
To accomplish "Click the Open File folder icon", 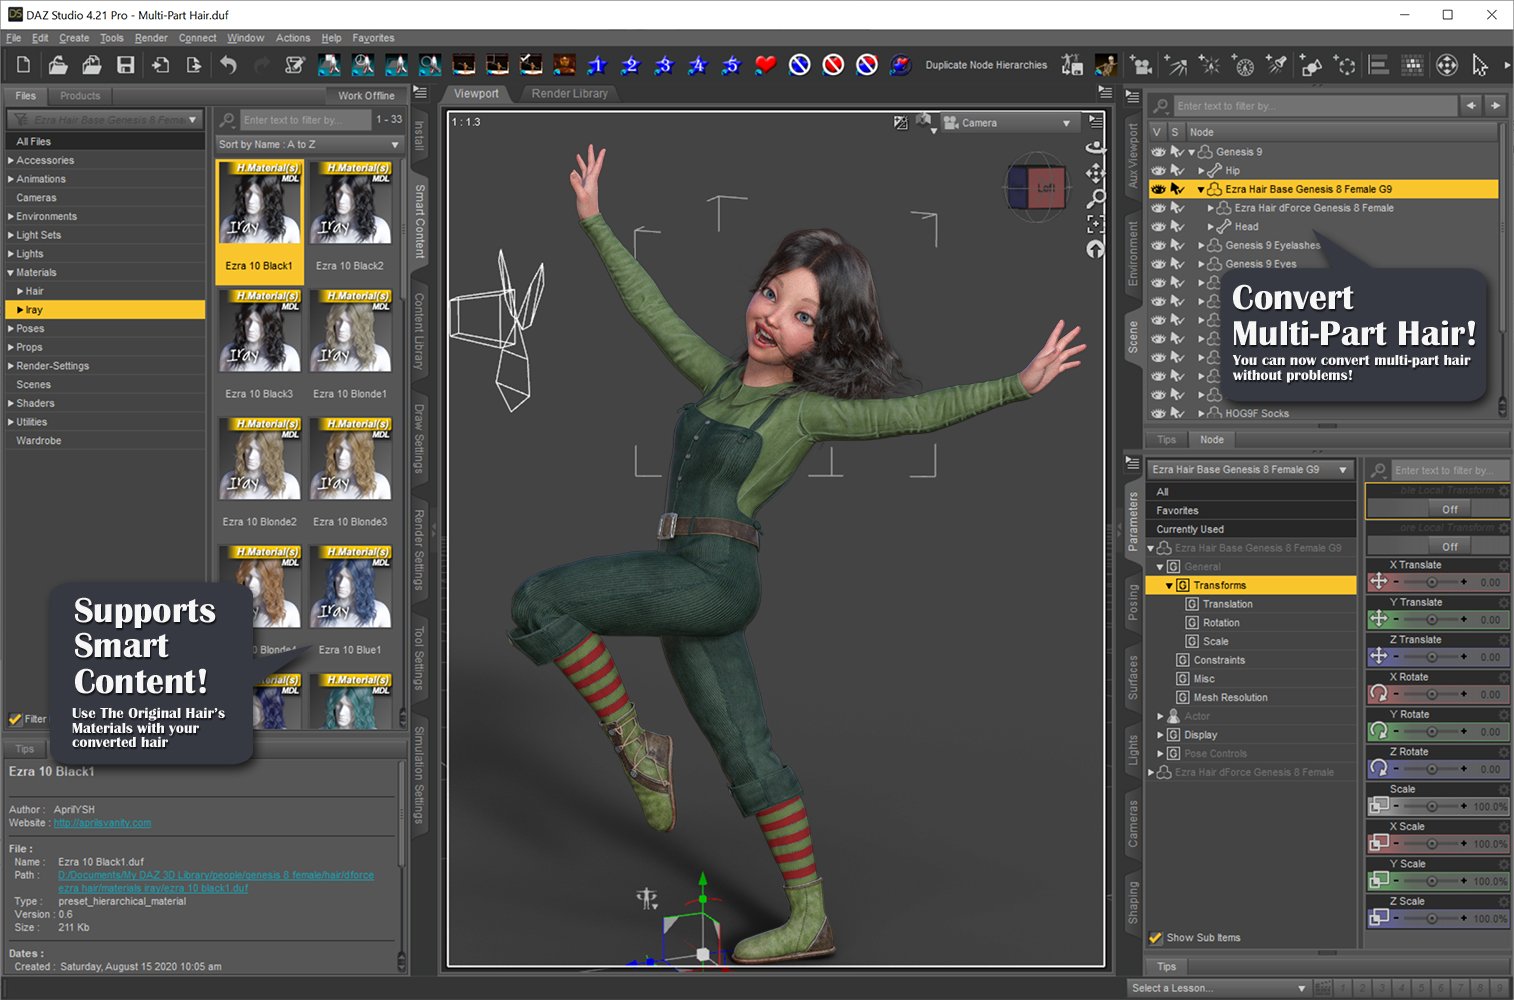I will click(x=58, y=65).
